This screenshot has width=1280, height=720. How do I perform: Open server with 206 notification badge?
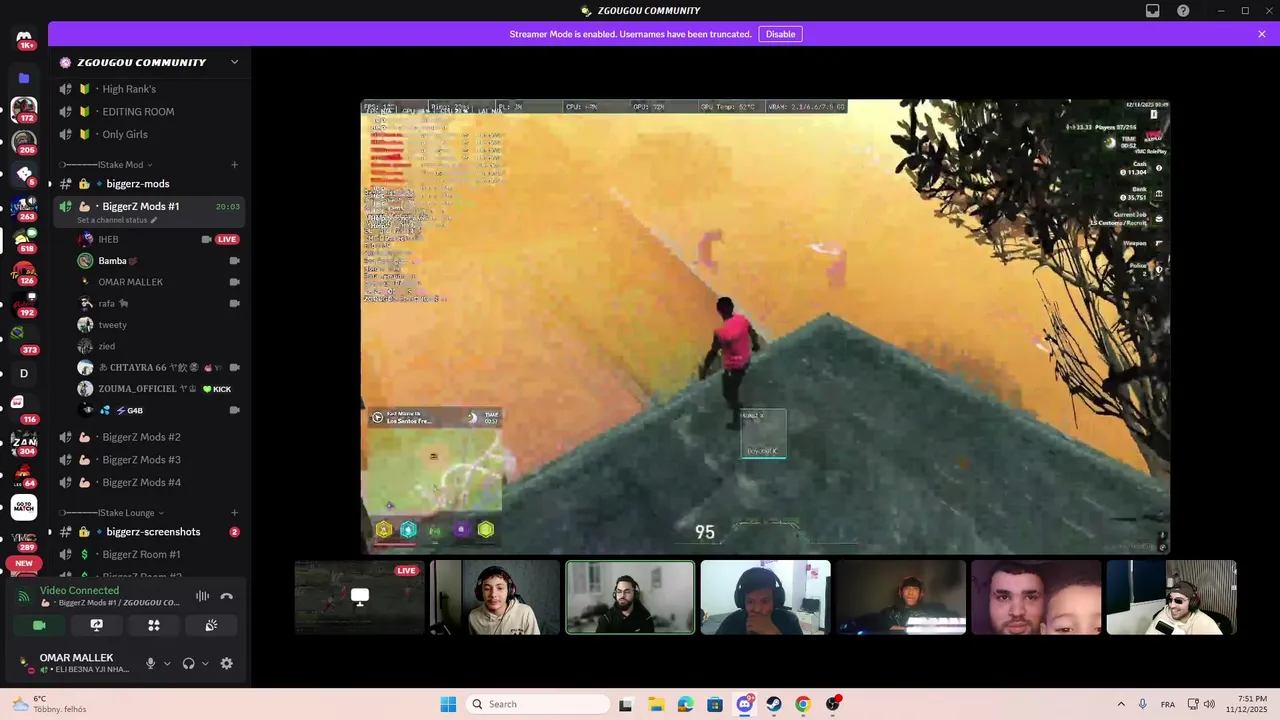24,142
